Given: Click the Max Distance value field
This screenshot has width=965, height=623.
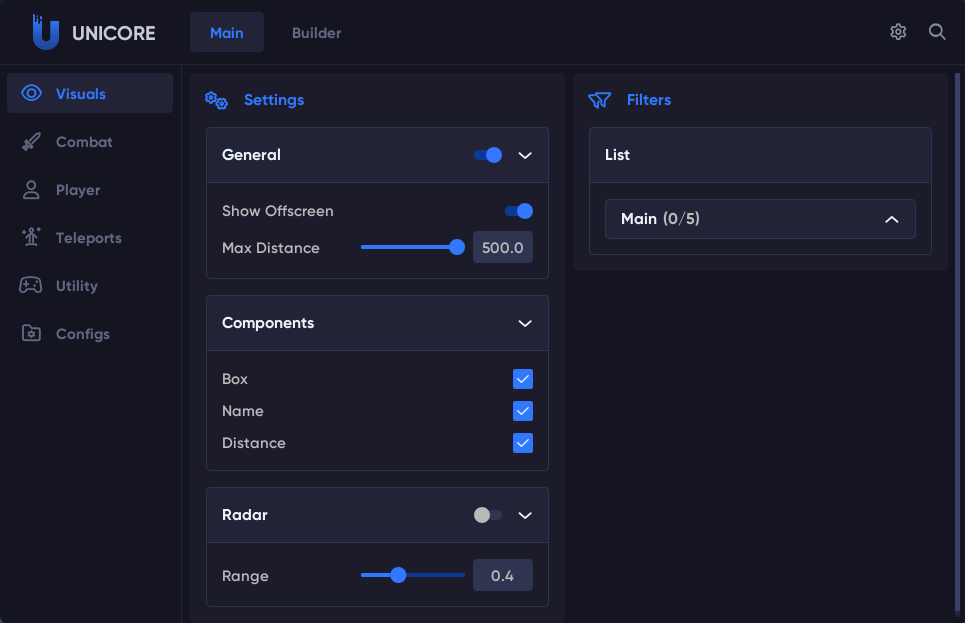Looking at the screenshot, I should (503, 247).
